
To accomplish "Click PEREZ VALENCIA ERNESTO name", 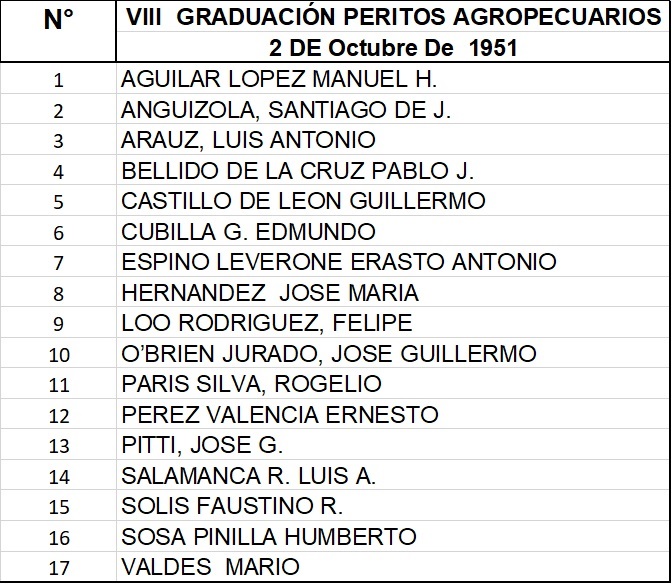I will click(280, 414).
